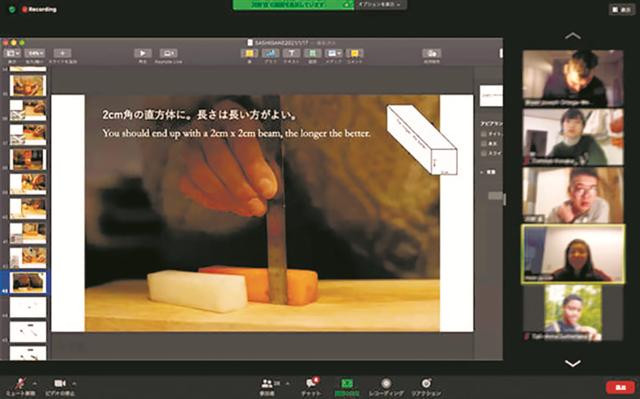Expand the Background section disclosure triangle

[482, 172]
